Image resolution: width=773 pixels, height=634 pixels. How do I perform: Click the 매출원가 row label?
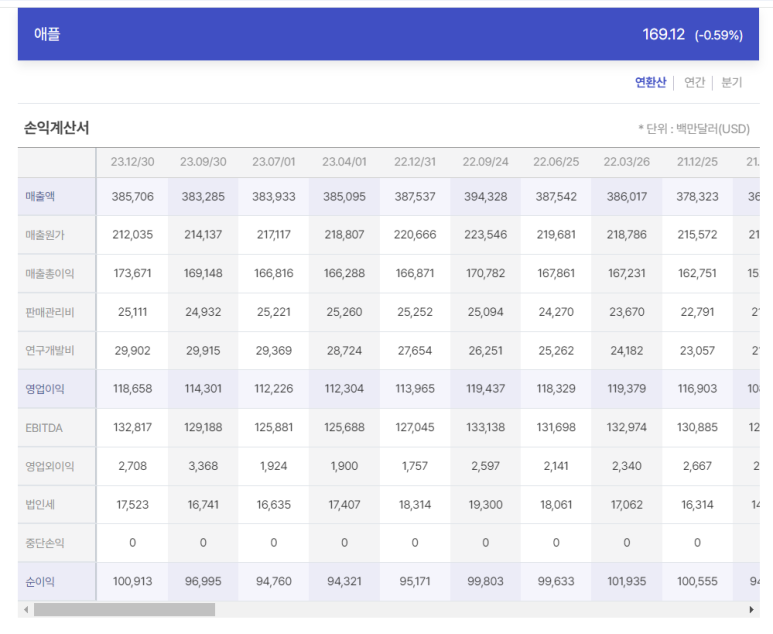45,235
